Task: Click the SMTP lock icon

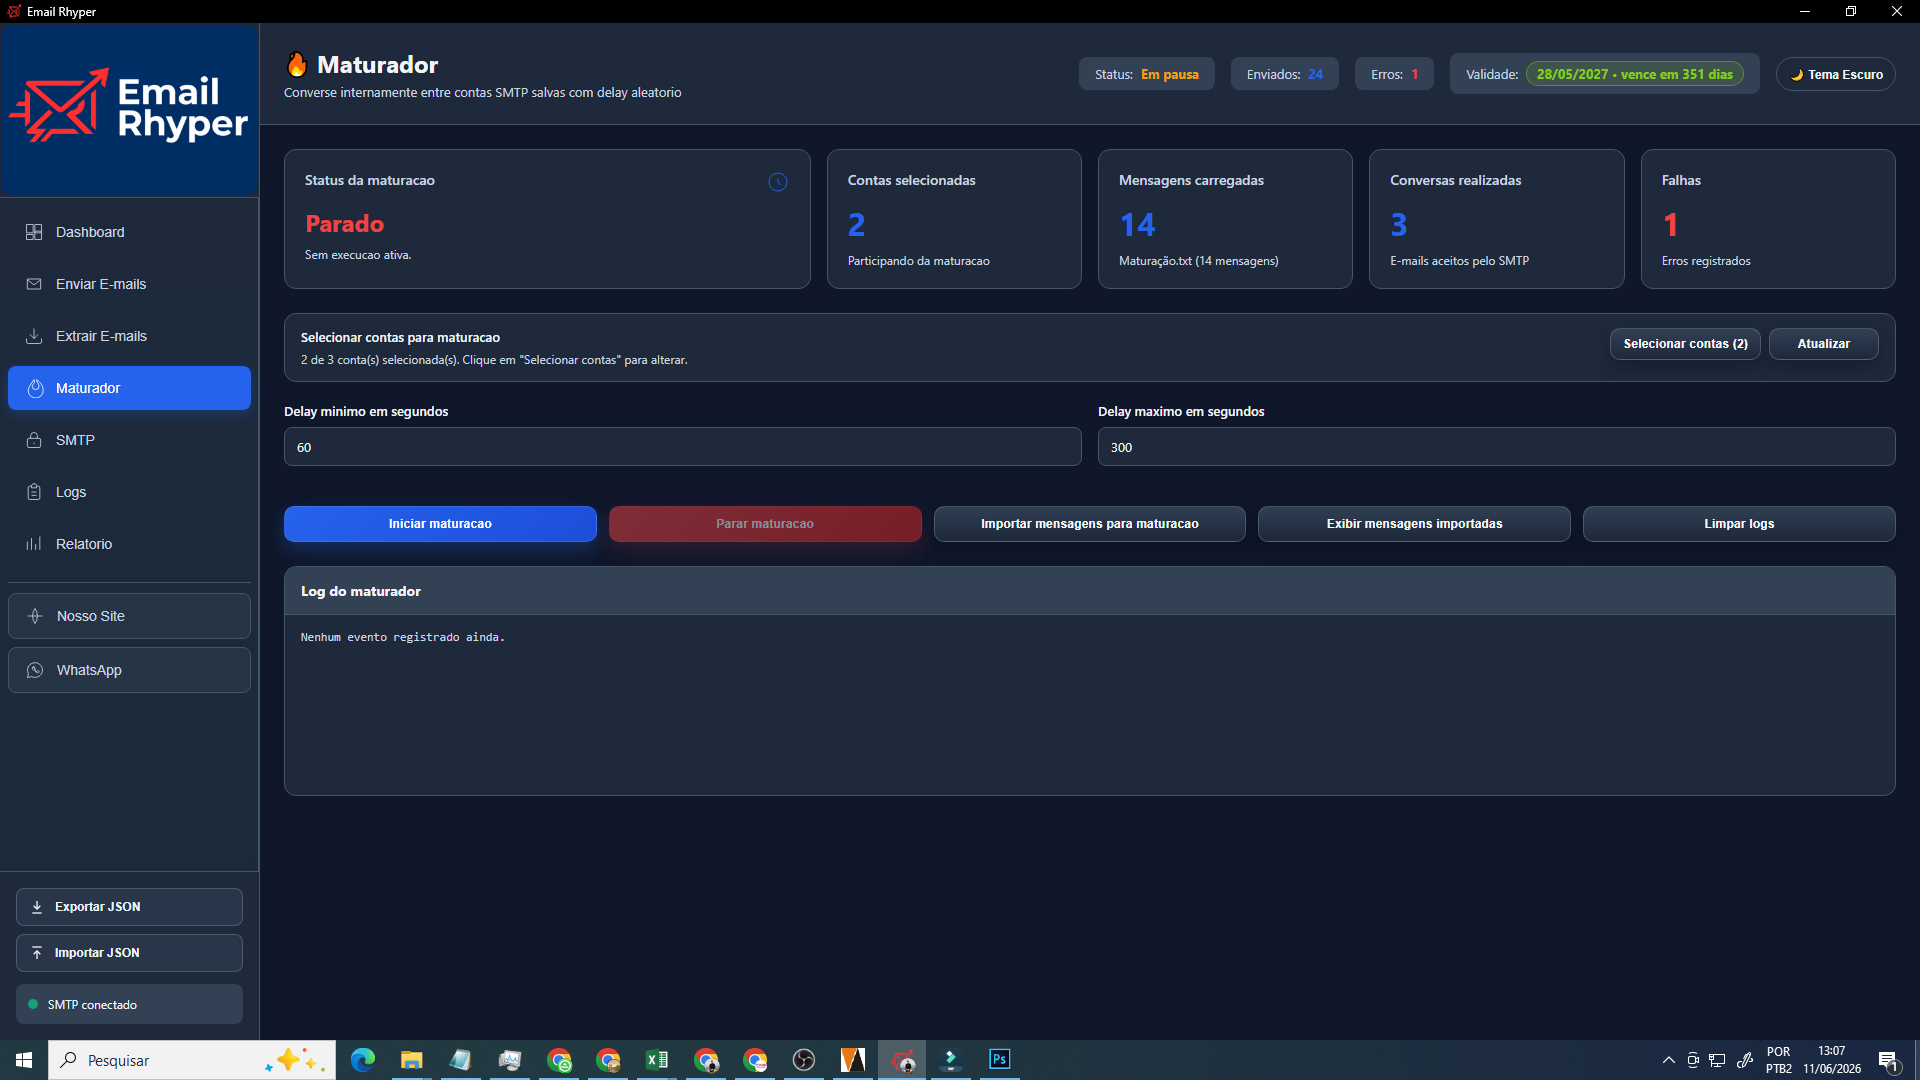Action: point(34,440)
